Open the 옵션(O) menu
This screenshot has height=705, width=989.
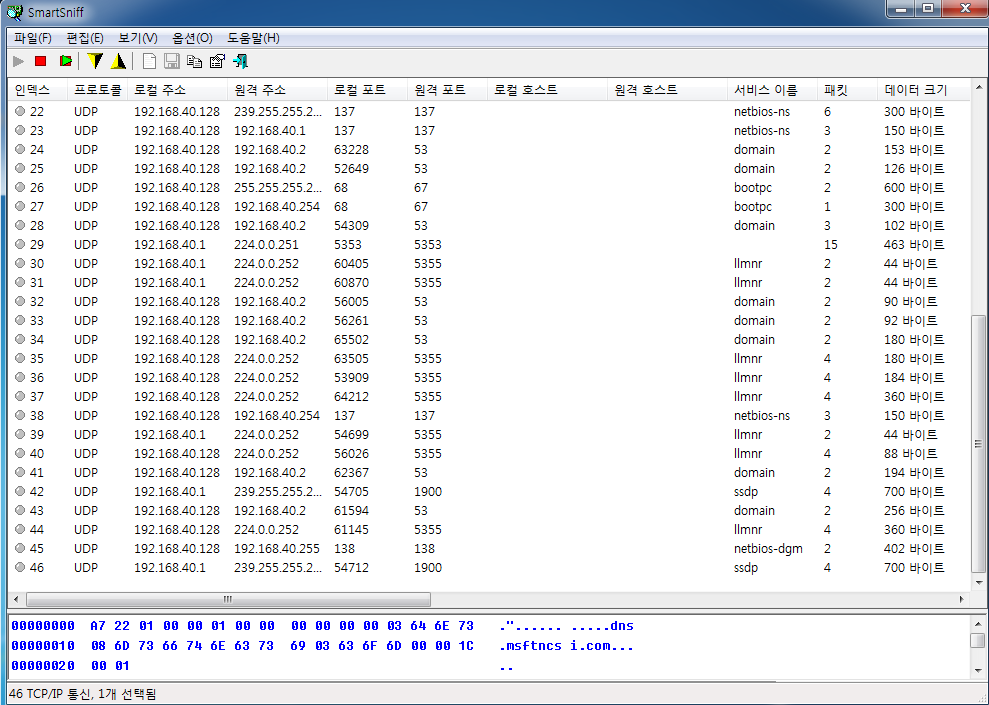[x=192, y=38]
